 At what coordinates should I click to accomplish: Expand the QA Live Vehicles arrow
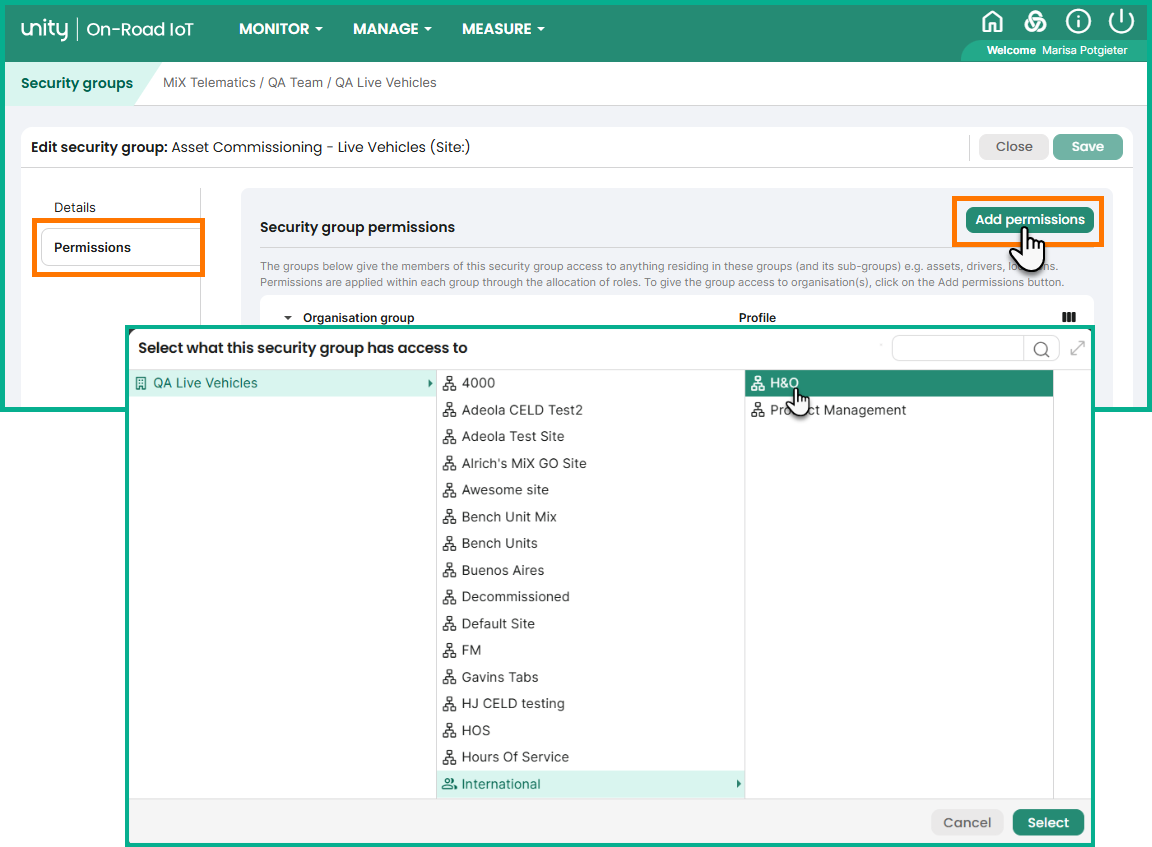tap(430, 383)
